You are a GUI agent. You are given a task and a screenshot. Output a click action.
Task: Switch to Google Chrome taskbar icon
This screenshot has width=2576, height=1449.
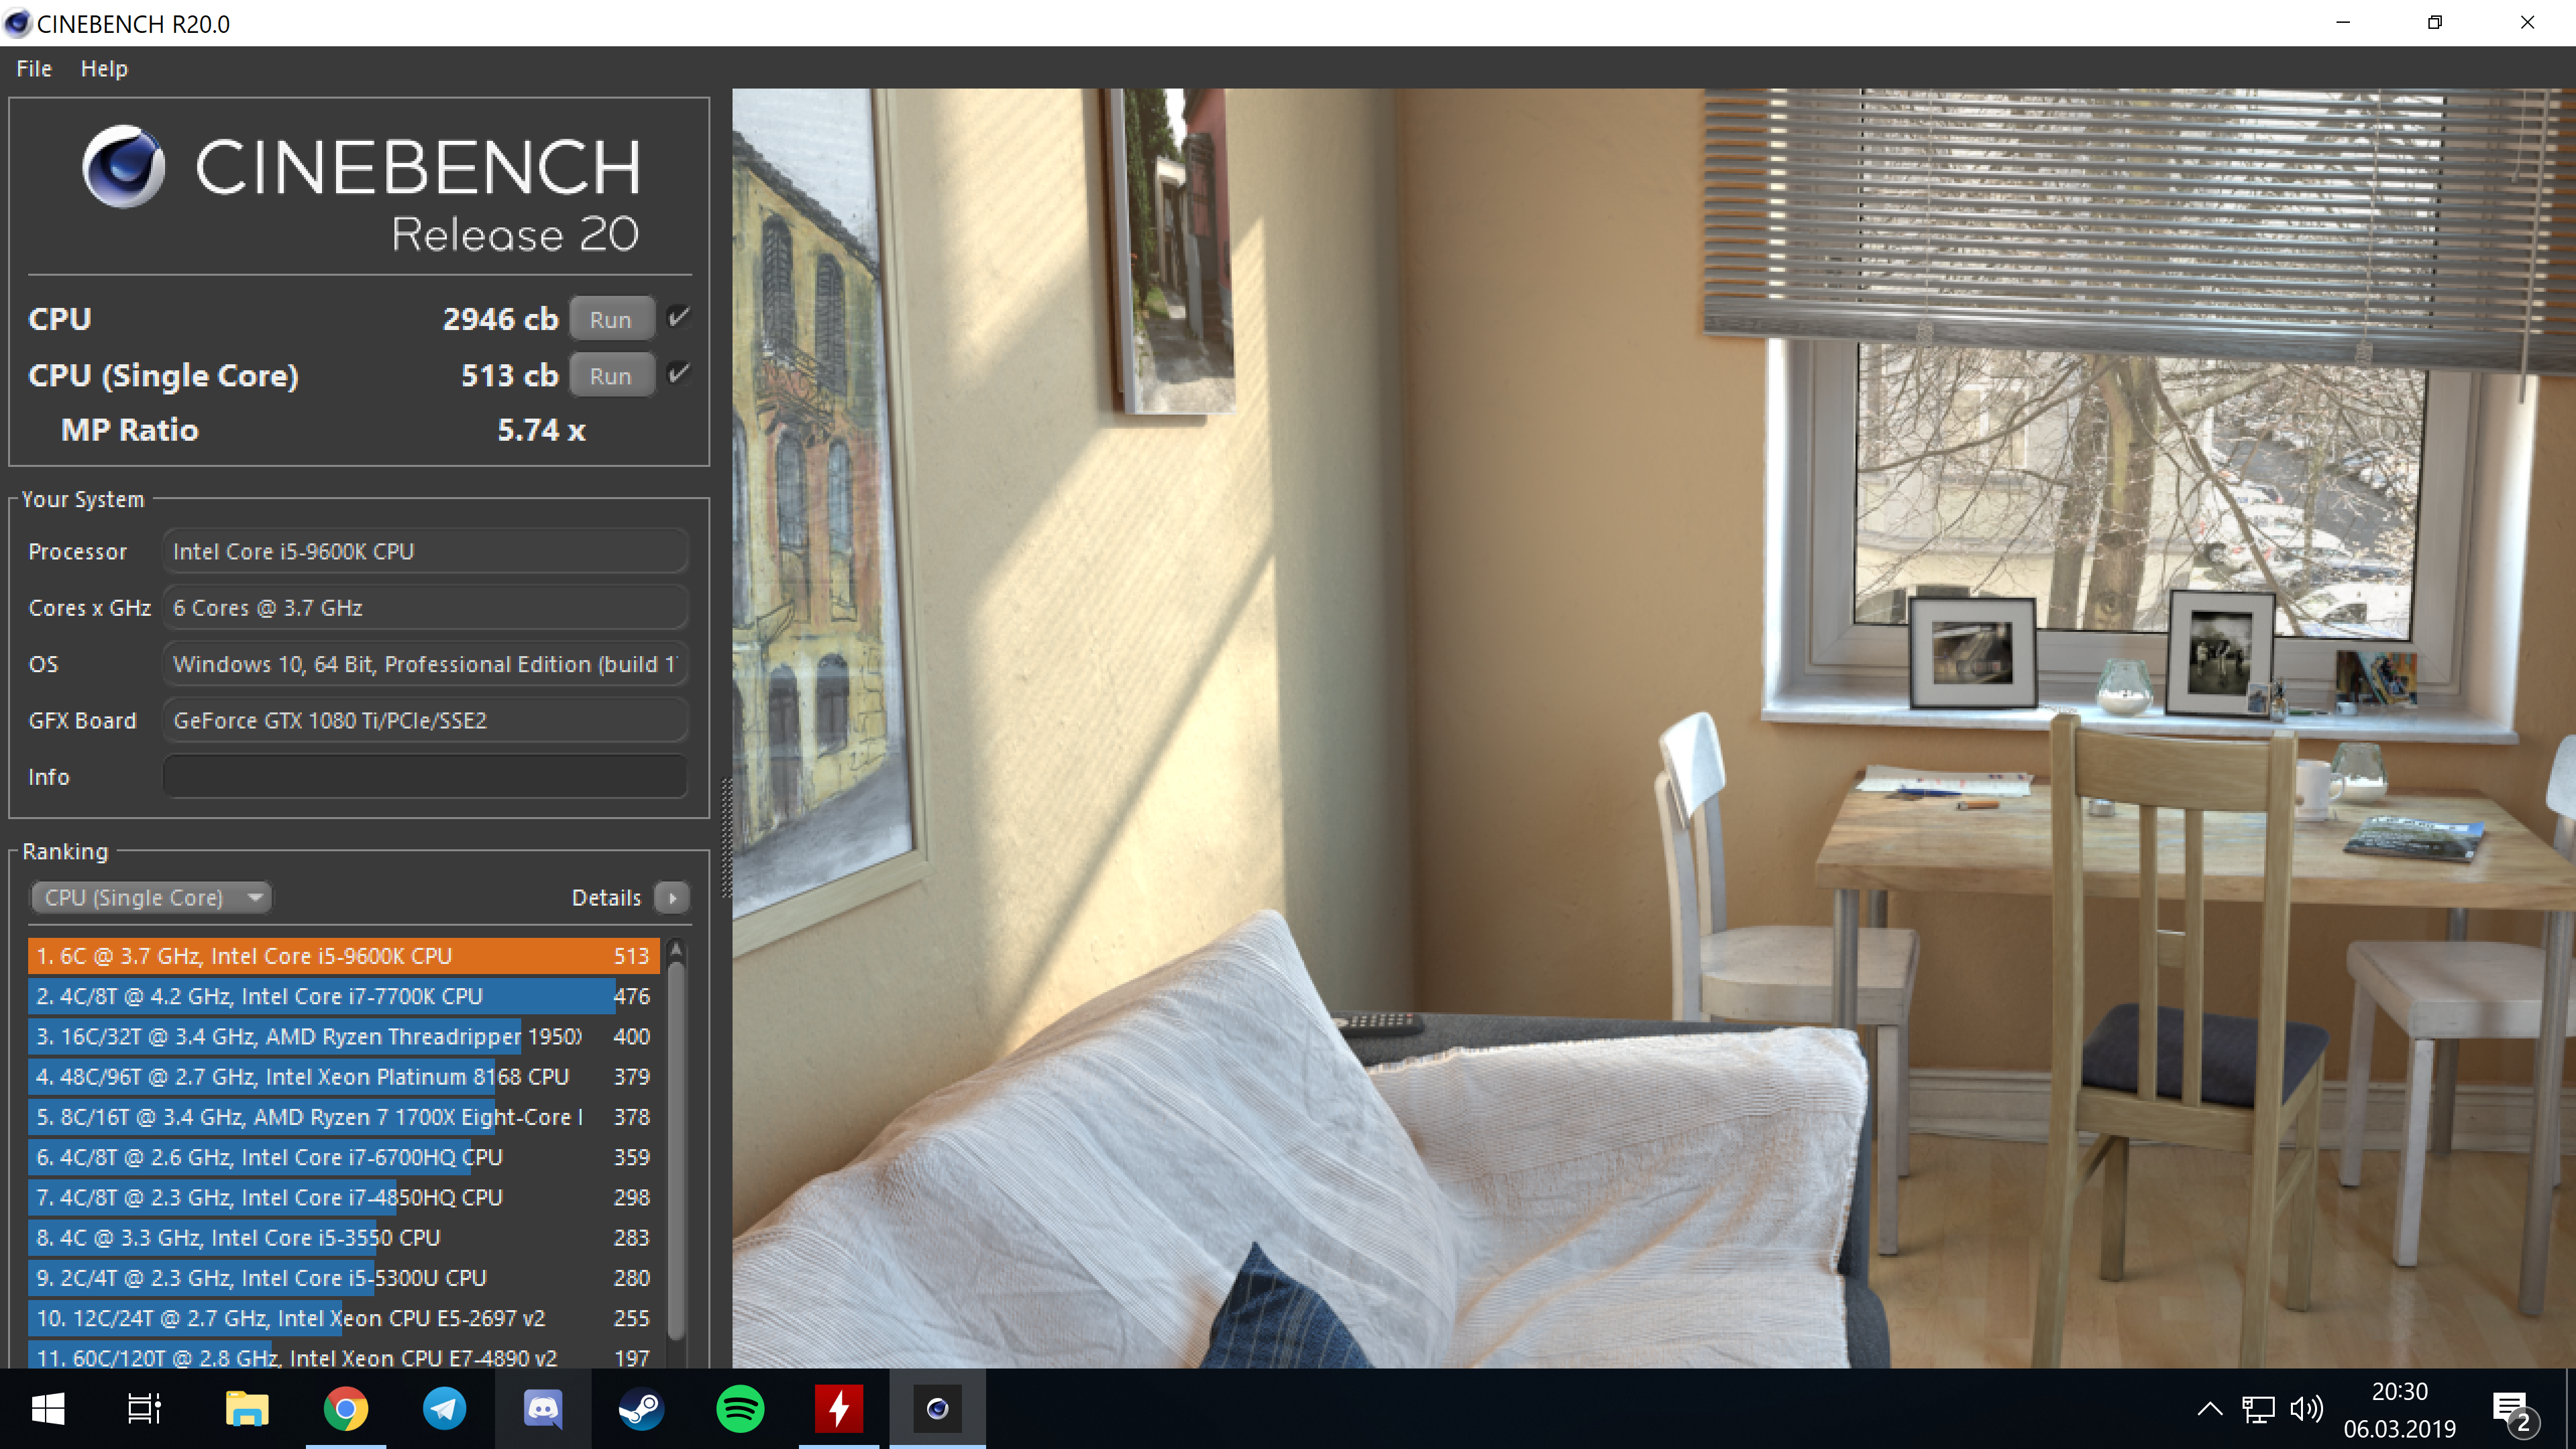coord(346,1409)
